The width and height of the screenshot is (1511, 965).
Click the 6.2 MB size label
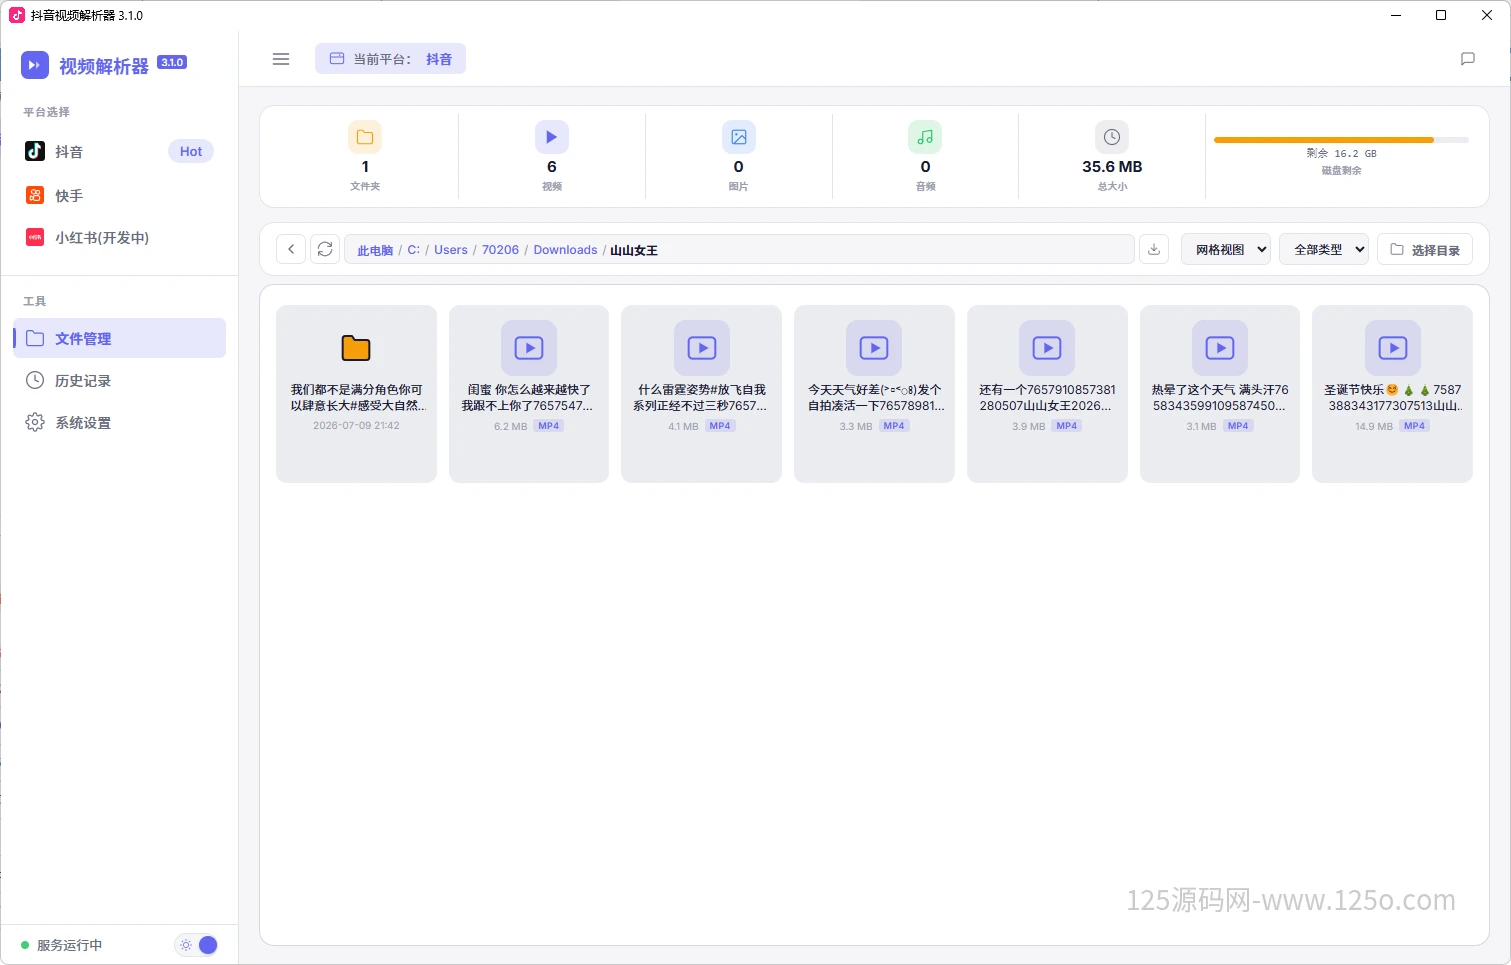click(x=510, y=426)
